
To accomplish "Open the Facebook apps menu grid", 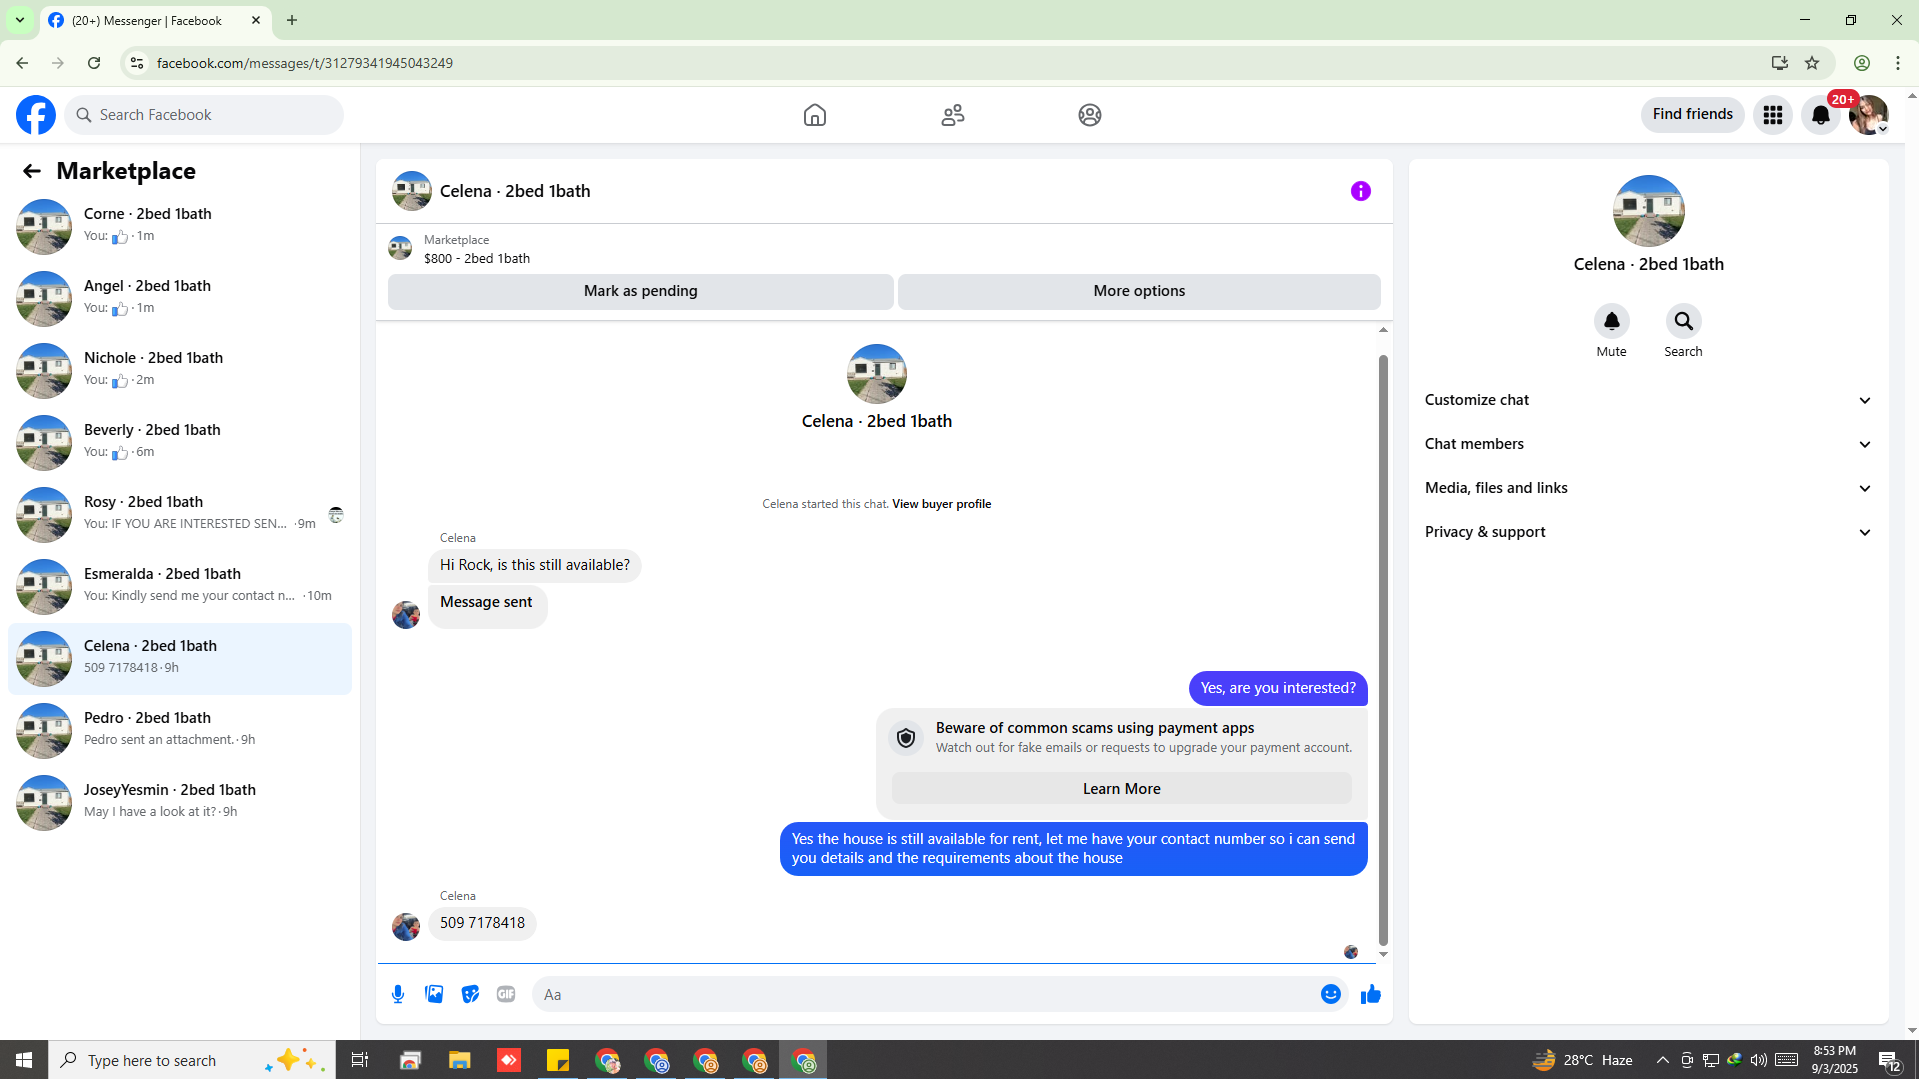I will coord(1773,115).
